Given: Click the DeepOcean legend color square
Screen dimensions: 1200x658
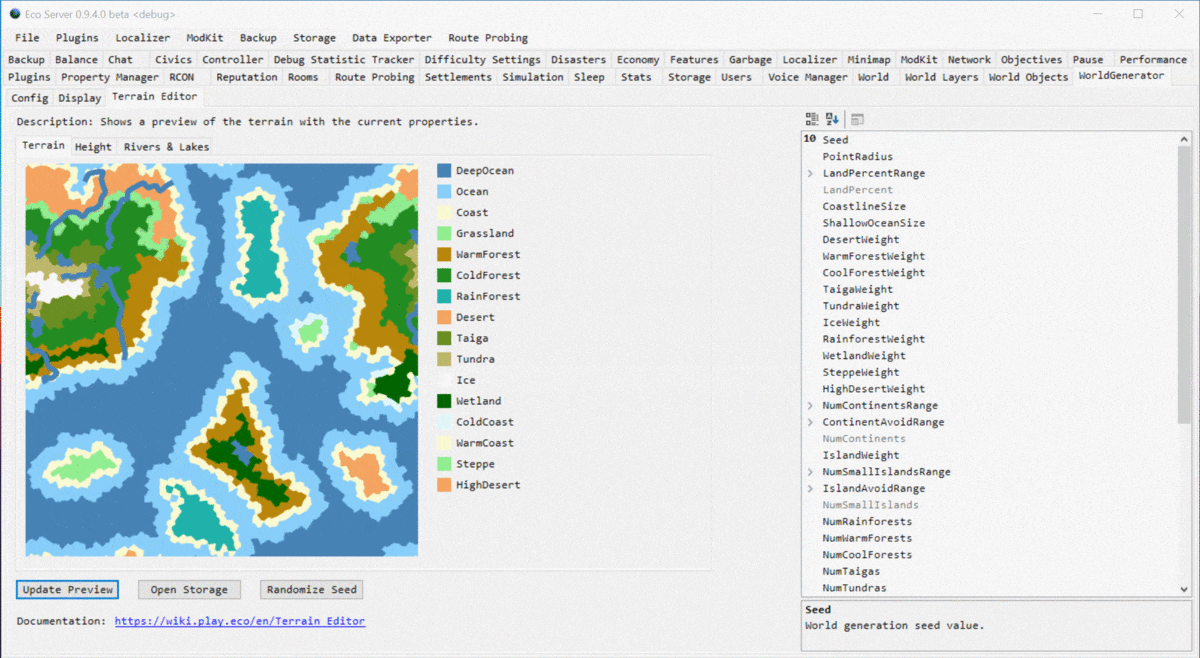Looking at the screenshot, I should pos(444,171).
